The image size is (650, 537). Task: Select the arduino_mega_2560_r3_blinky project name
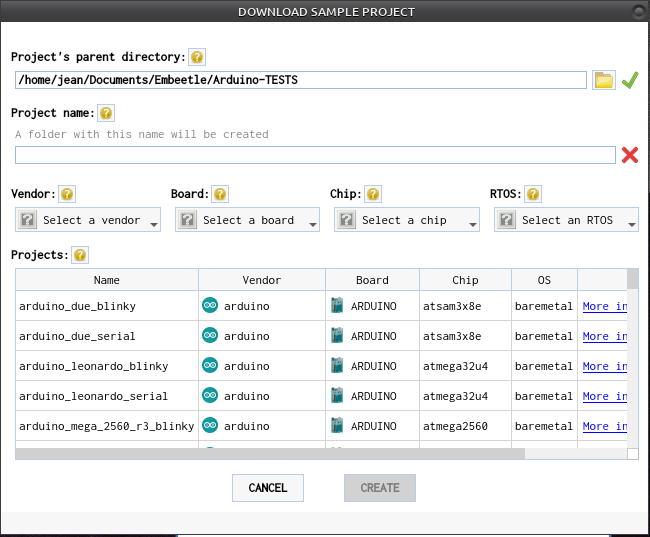coord(107,426)
